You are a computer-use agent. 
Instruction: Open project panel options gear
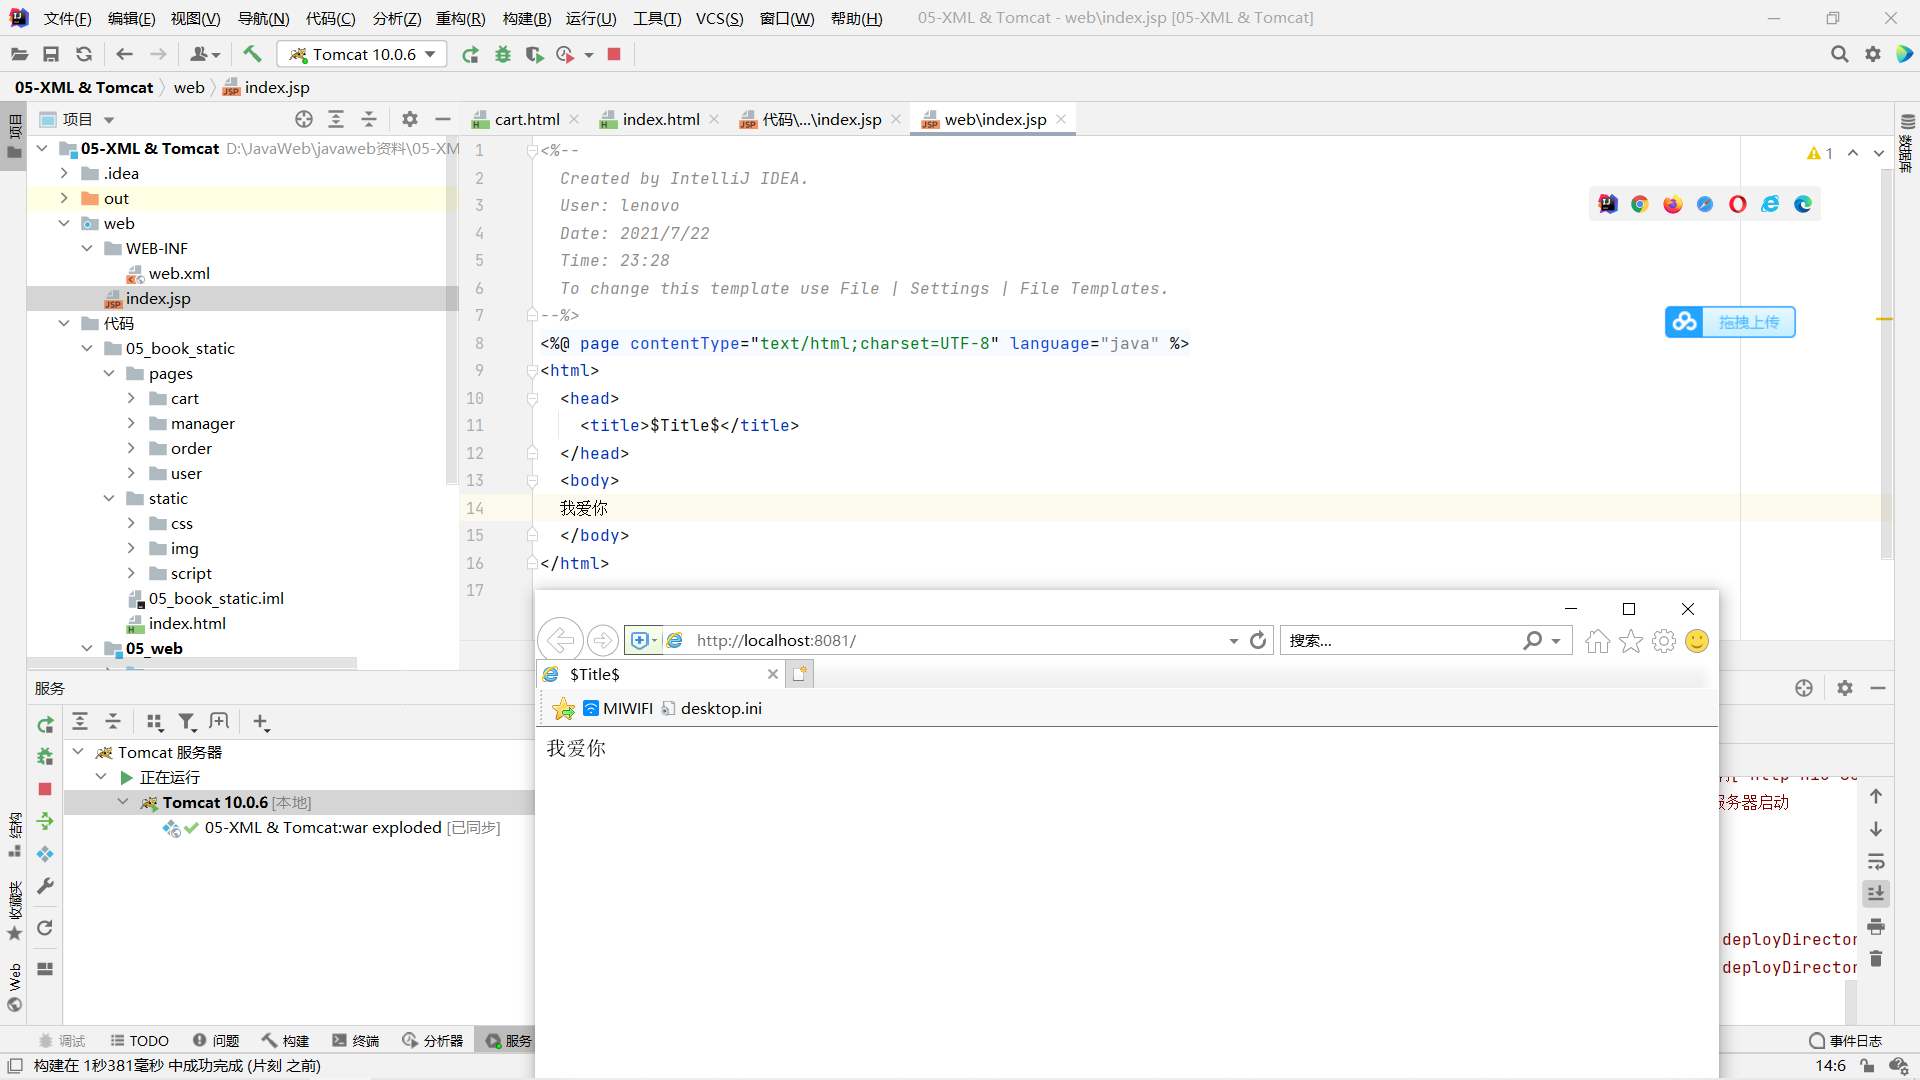[410, 119]
